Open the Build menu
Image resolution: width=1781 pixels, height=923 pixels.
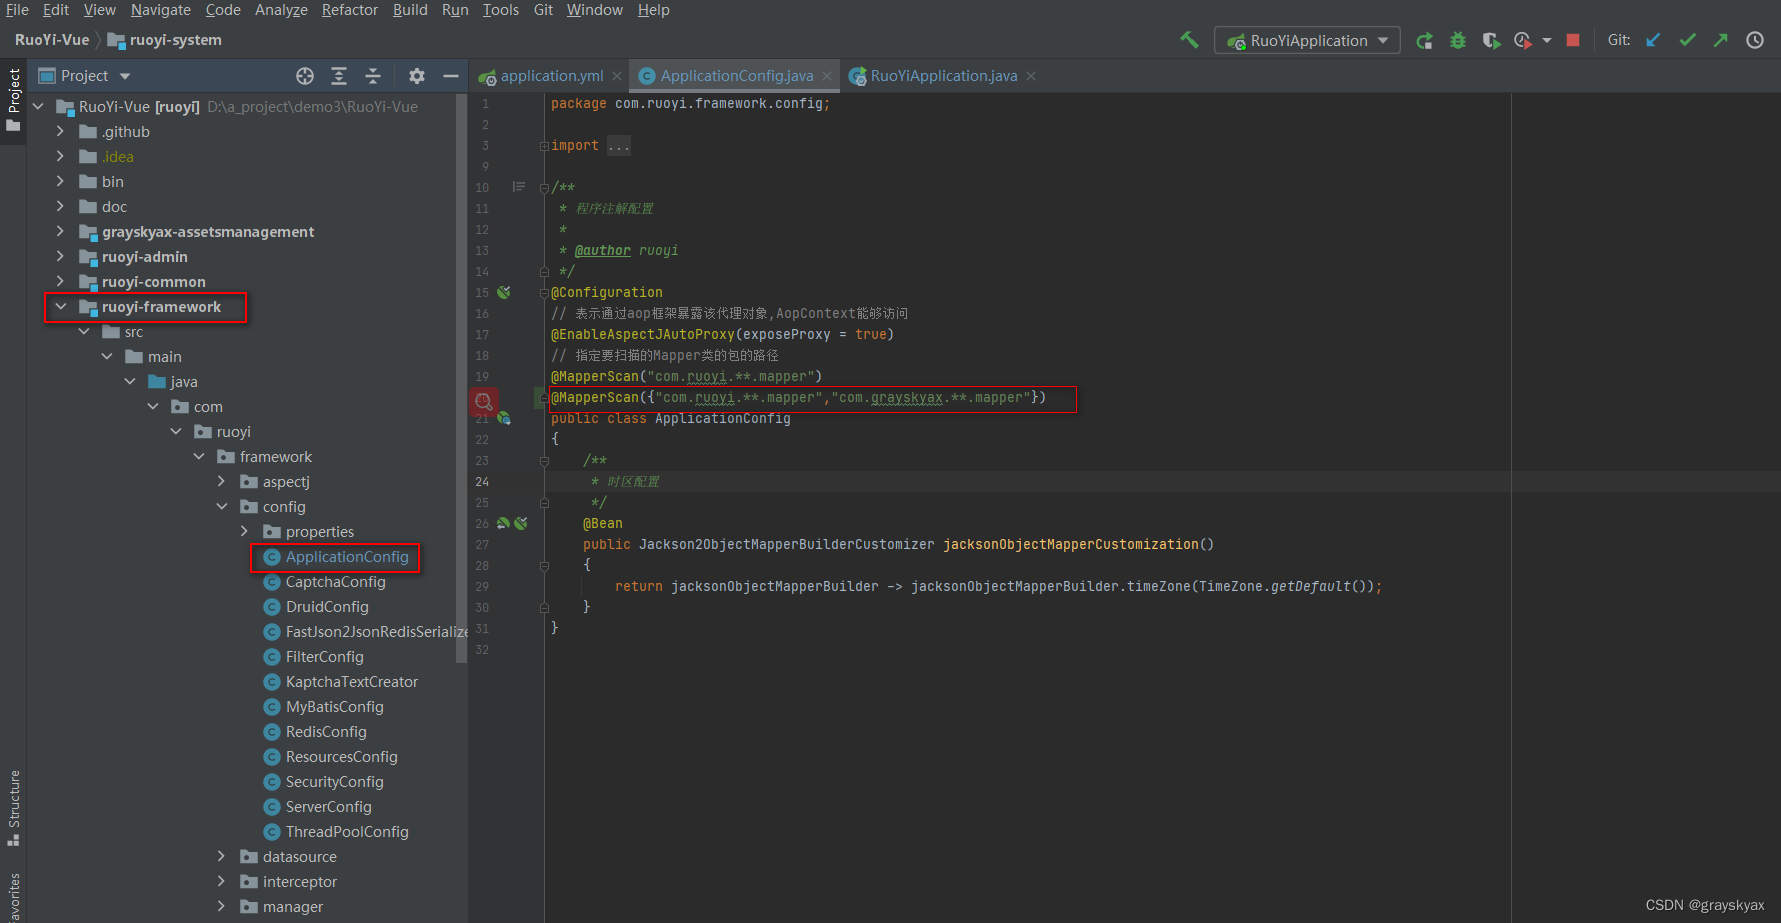point(410,10)
